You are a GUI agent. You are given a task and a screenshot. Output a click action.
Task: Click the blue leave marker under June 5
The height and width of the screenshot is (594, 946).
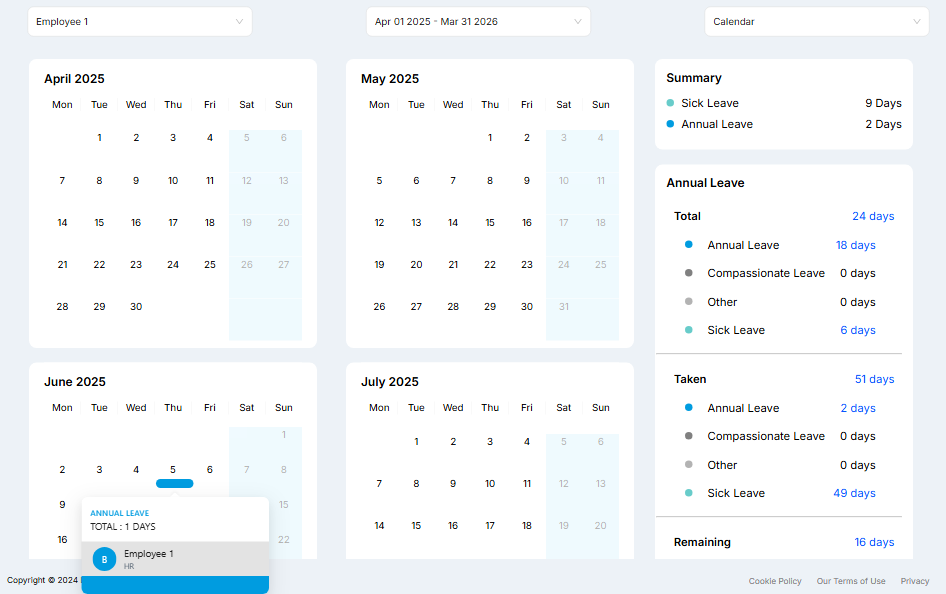(174, 484)
